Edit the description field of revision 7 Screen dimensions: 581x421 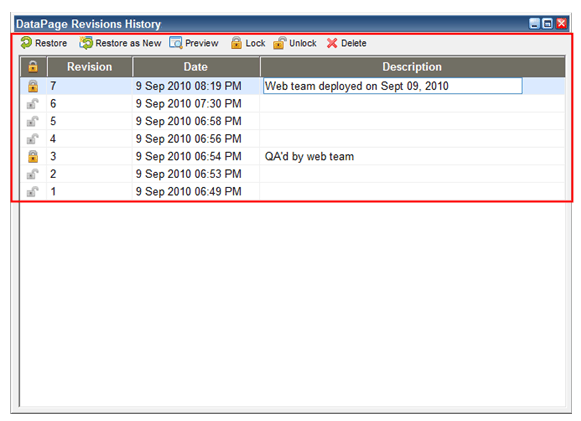(393, 86)
